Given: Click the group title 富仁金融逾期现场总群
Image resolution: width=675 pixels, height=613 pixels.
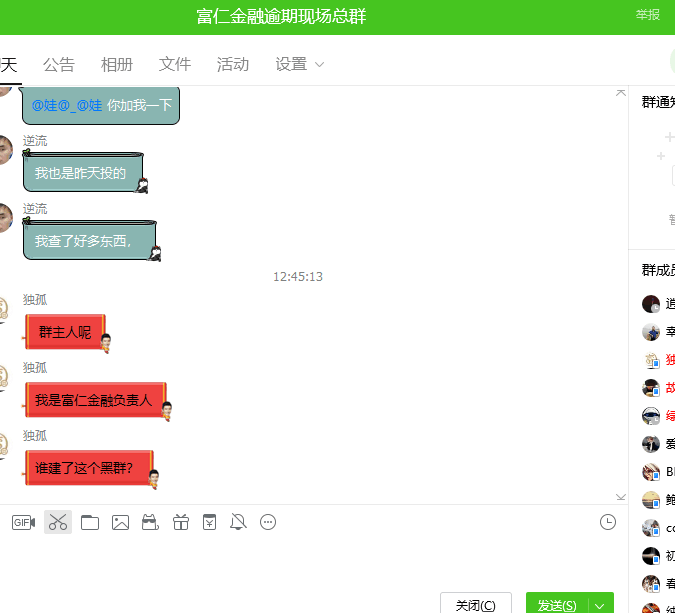Looking at the screenshot, I should (x=281, y=16).
